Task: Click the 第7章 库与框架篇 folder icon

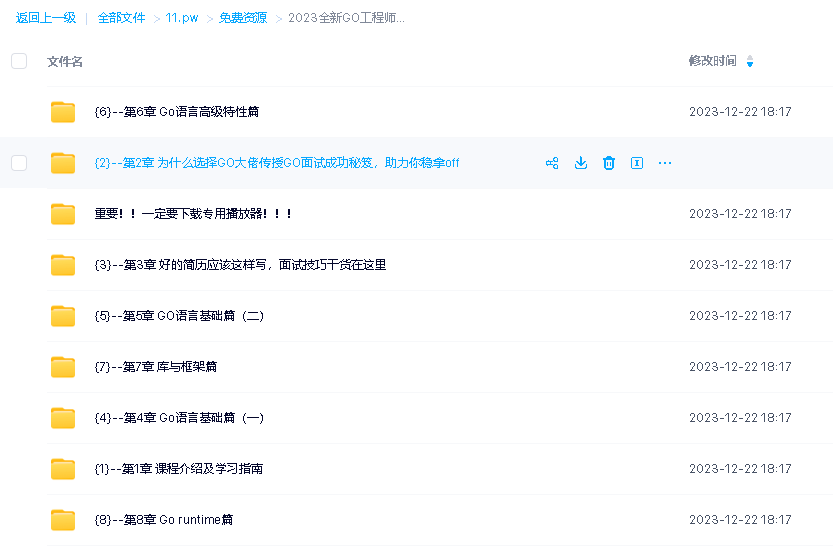Action: point(63,367)
